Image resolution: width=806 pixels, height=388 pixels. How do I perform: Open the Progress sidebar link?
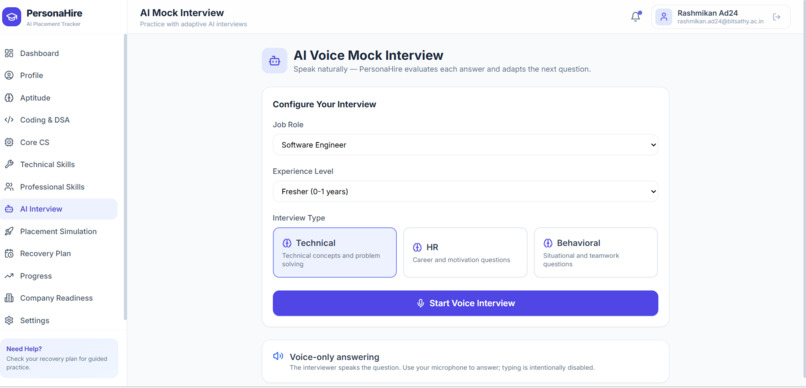(x=59, y=276)
